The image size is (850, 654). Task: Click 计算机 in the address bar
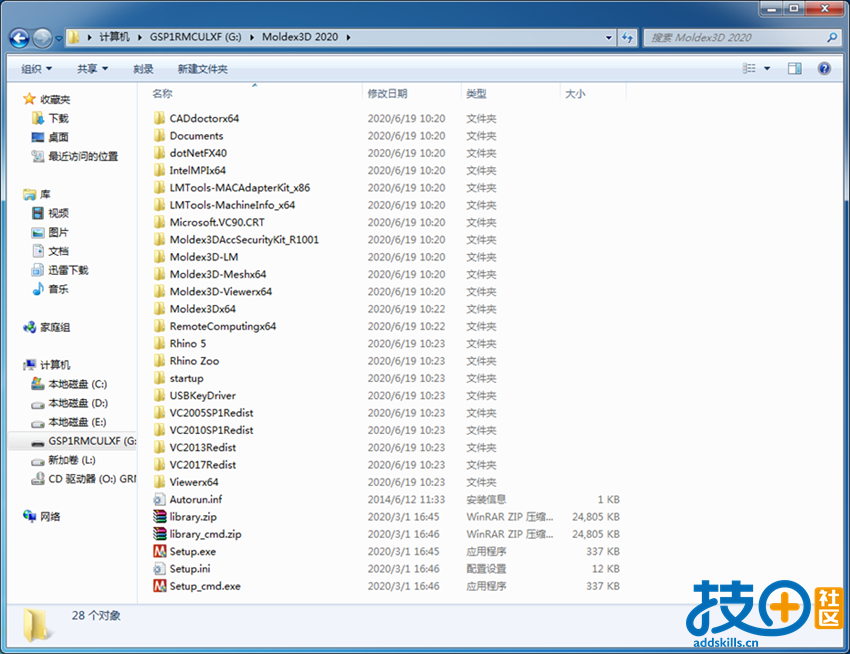[x=114, y=37]
